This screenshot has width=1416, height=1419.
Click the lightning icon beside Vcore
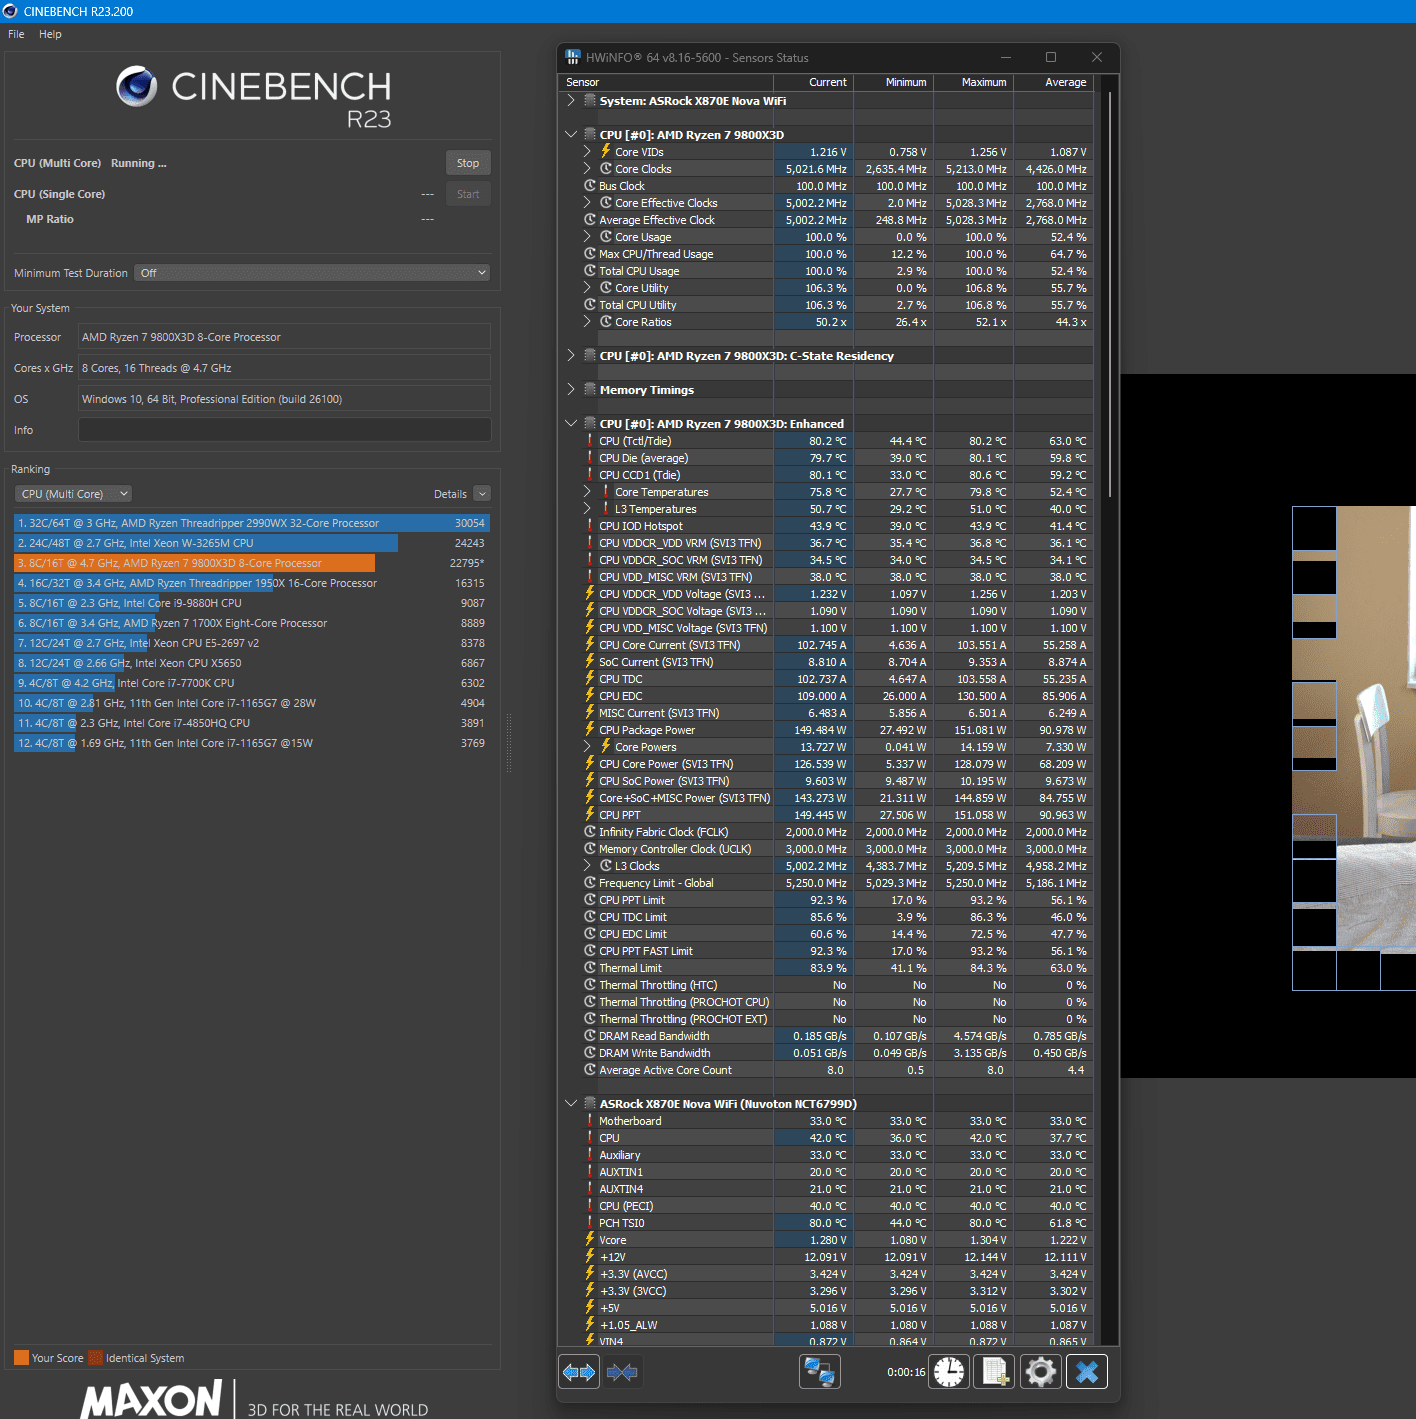(590, 1239)
